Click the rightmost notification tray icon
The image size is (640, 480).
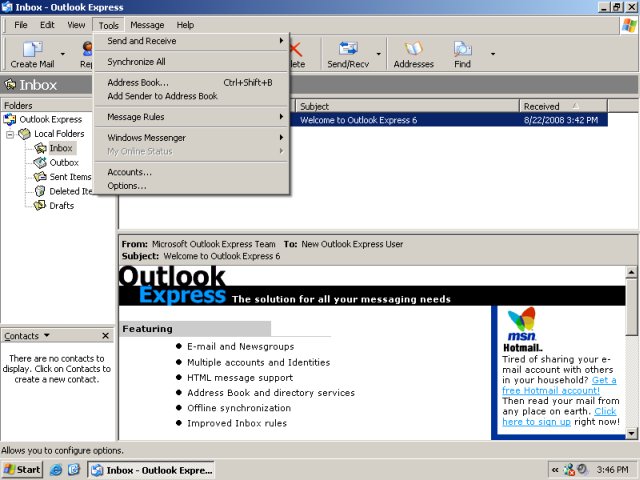point(582,469)
